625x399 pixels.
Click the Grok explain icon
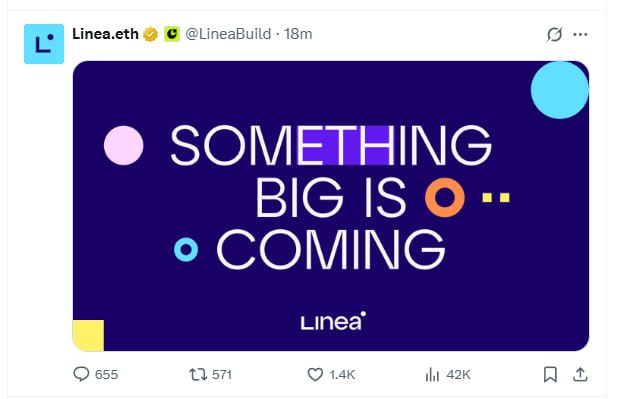coord(554,34)
